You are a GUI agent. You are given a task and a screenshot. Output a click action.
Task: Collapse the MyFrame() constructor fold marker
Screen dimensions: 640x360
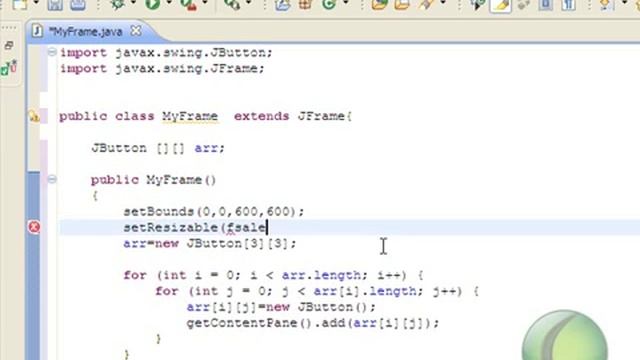click(52, 179)
